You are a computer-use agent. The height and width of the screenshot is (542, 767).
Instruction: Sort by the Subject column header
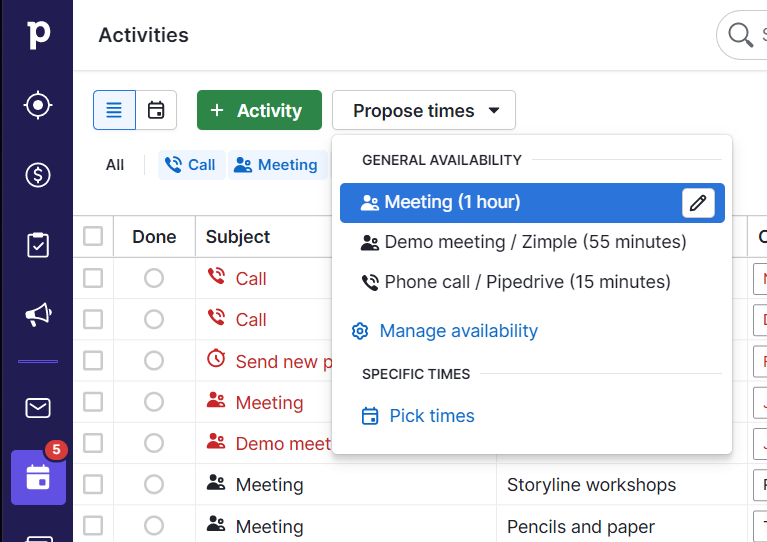click(238, 237)
